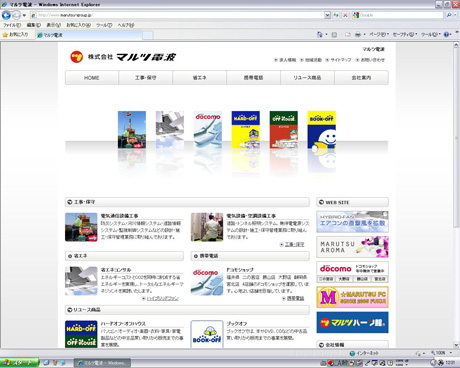Open the 会社案内 navigation tab
The image size is (460, 368).
tap(361, 78)
